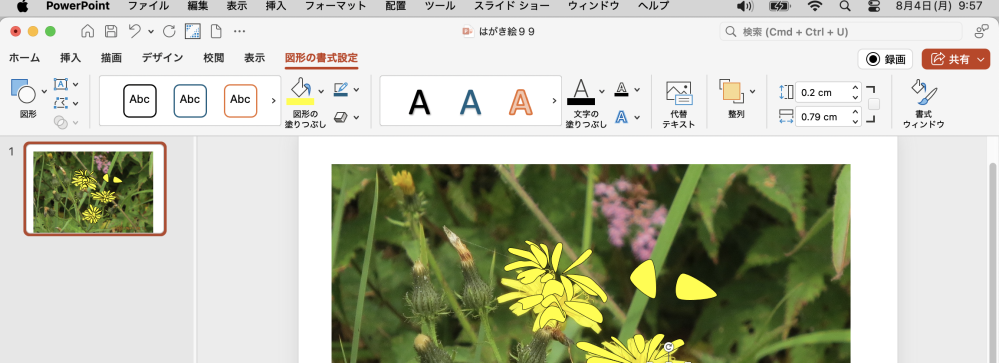Click the 共有 share button
Image resolution: width=999 pixels, height=363 pixels.
pos(956,59)
